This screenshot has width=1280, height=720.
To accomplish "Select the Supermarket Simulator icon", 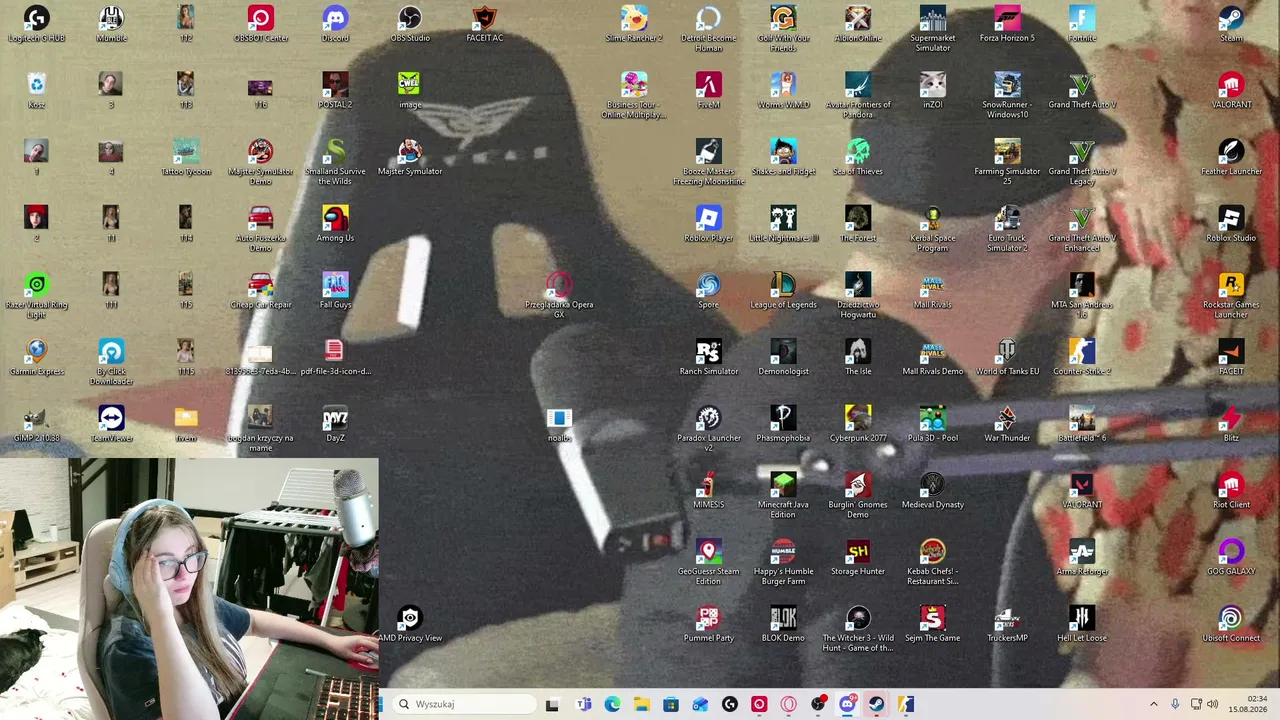I will 932,29.
